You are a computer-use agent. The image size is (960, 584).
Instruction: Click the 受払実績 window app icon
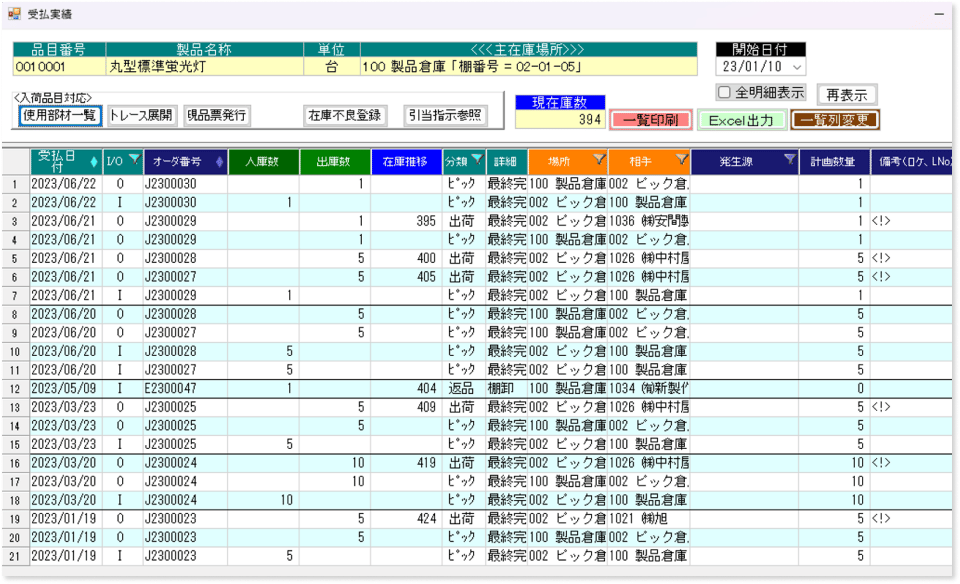[14, 13]
